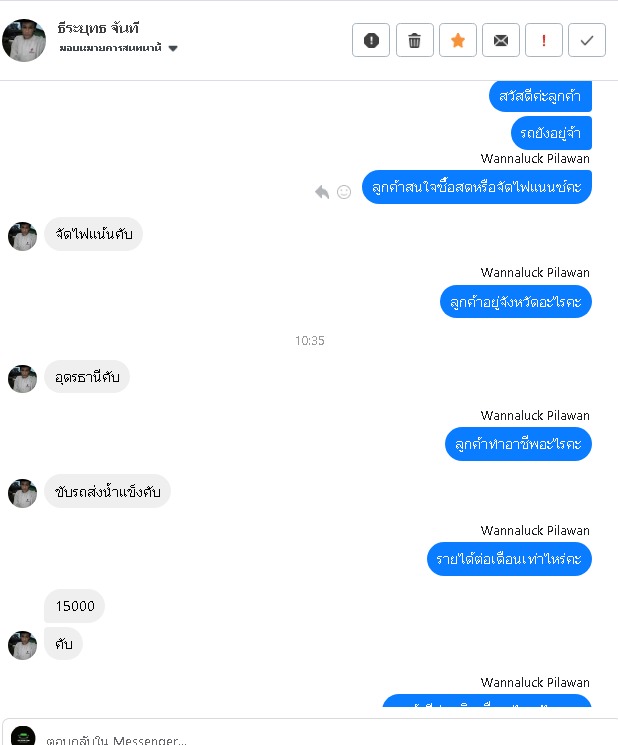Viewport: 618px width, 745px height.
Task: Click the page avatar beside reply box
Action: click(x=23, y=736)
